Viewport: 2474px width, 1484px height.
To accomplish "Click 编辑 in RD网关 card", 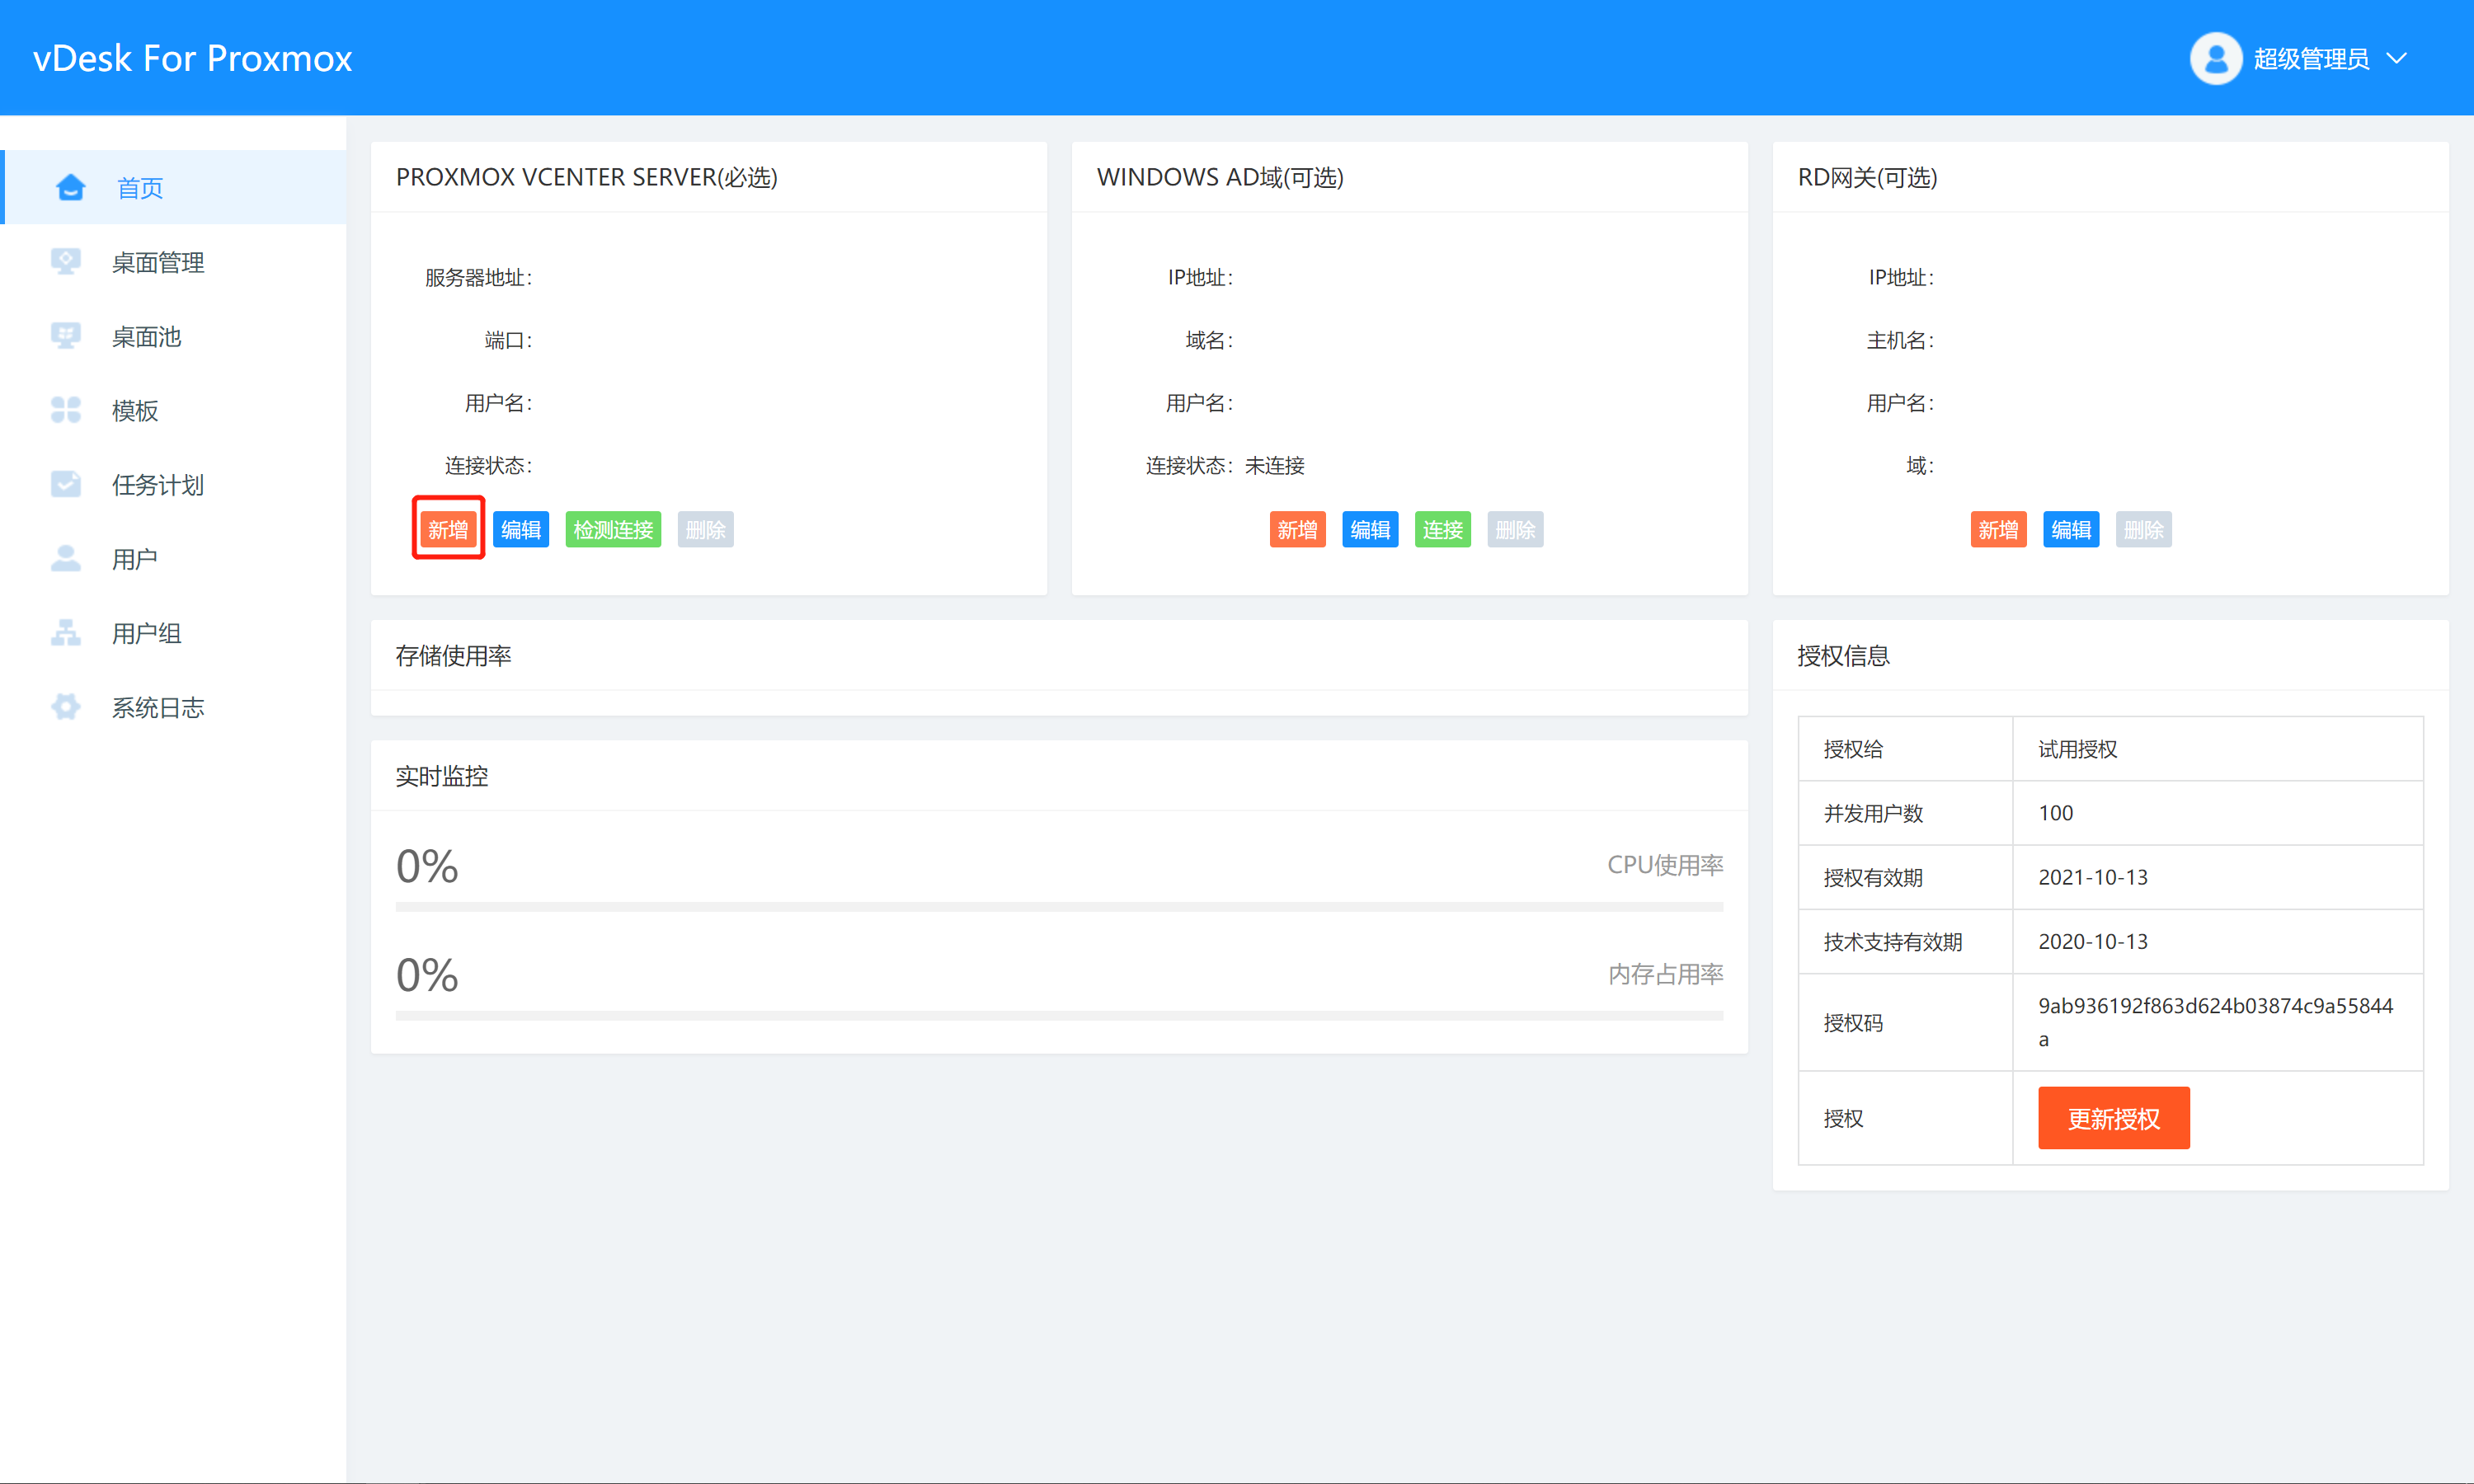I will (2071, 529).
